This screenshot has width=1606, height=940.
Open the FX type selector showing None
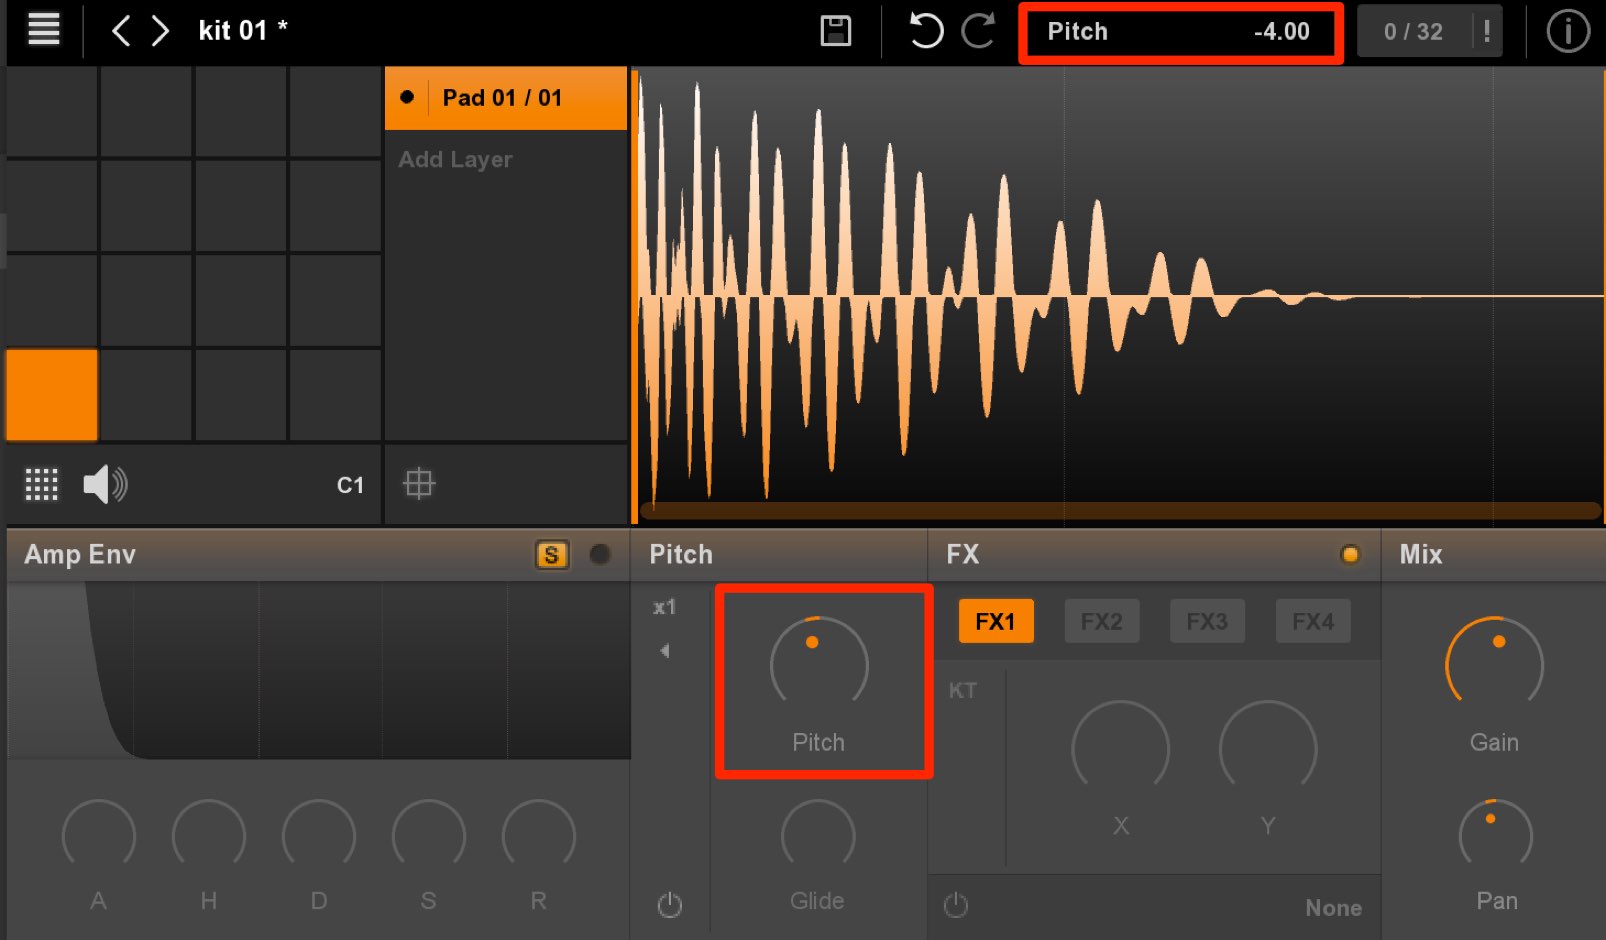(1333, 908)
